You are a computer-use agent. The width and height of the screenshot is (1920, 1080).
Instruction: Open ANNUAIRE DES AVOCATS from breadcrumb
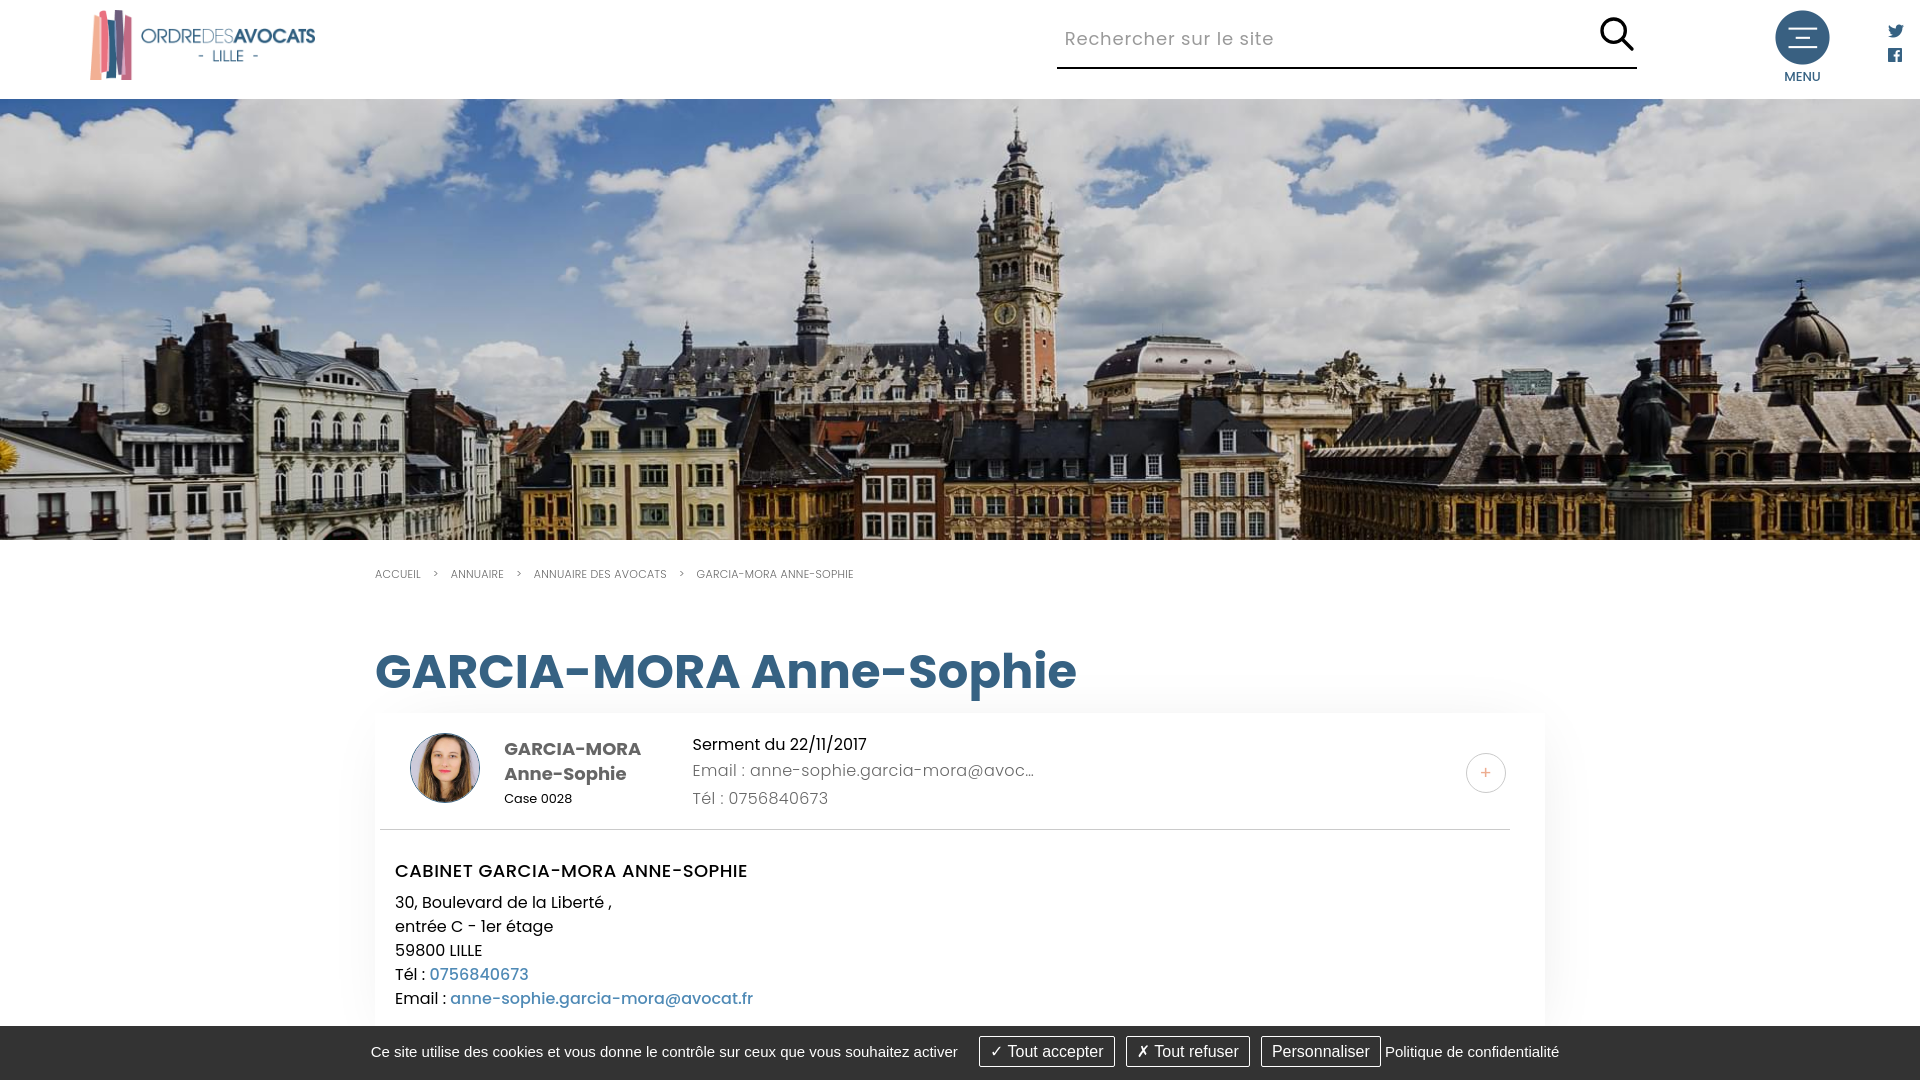coord(599,574)
